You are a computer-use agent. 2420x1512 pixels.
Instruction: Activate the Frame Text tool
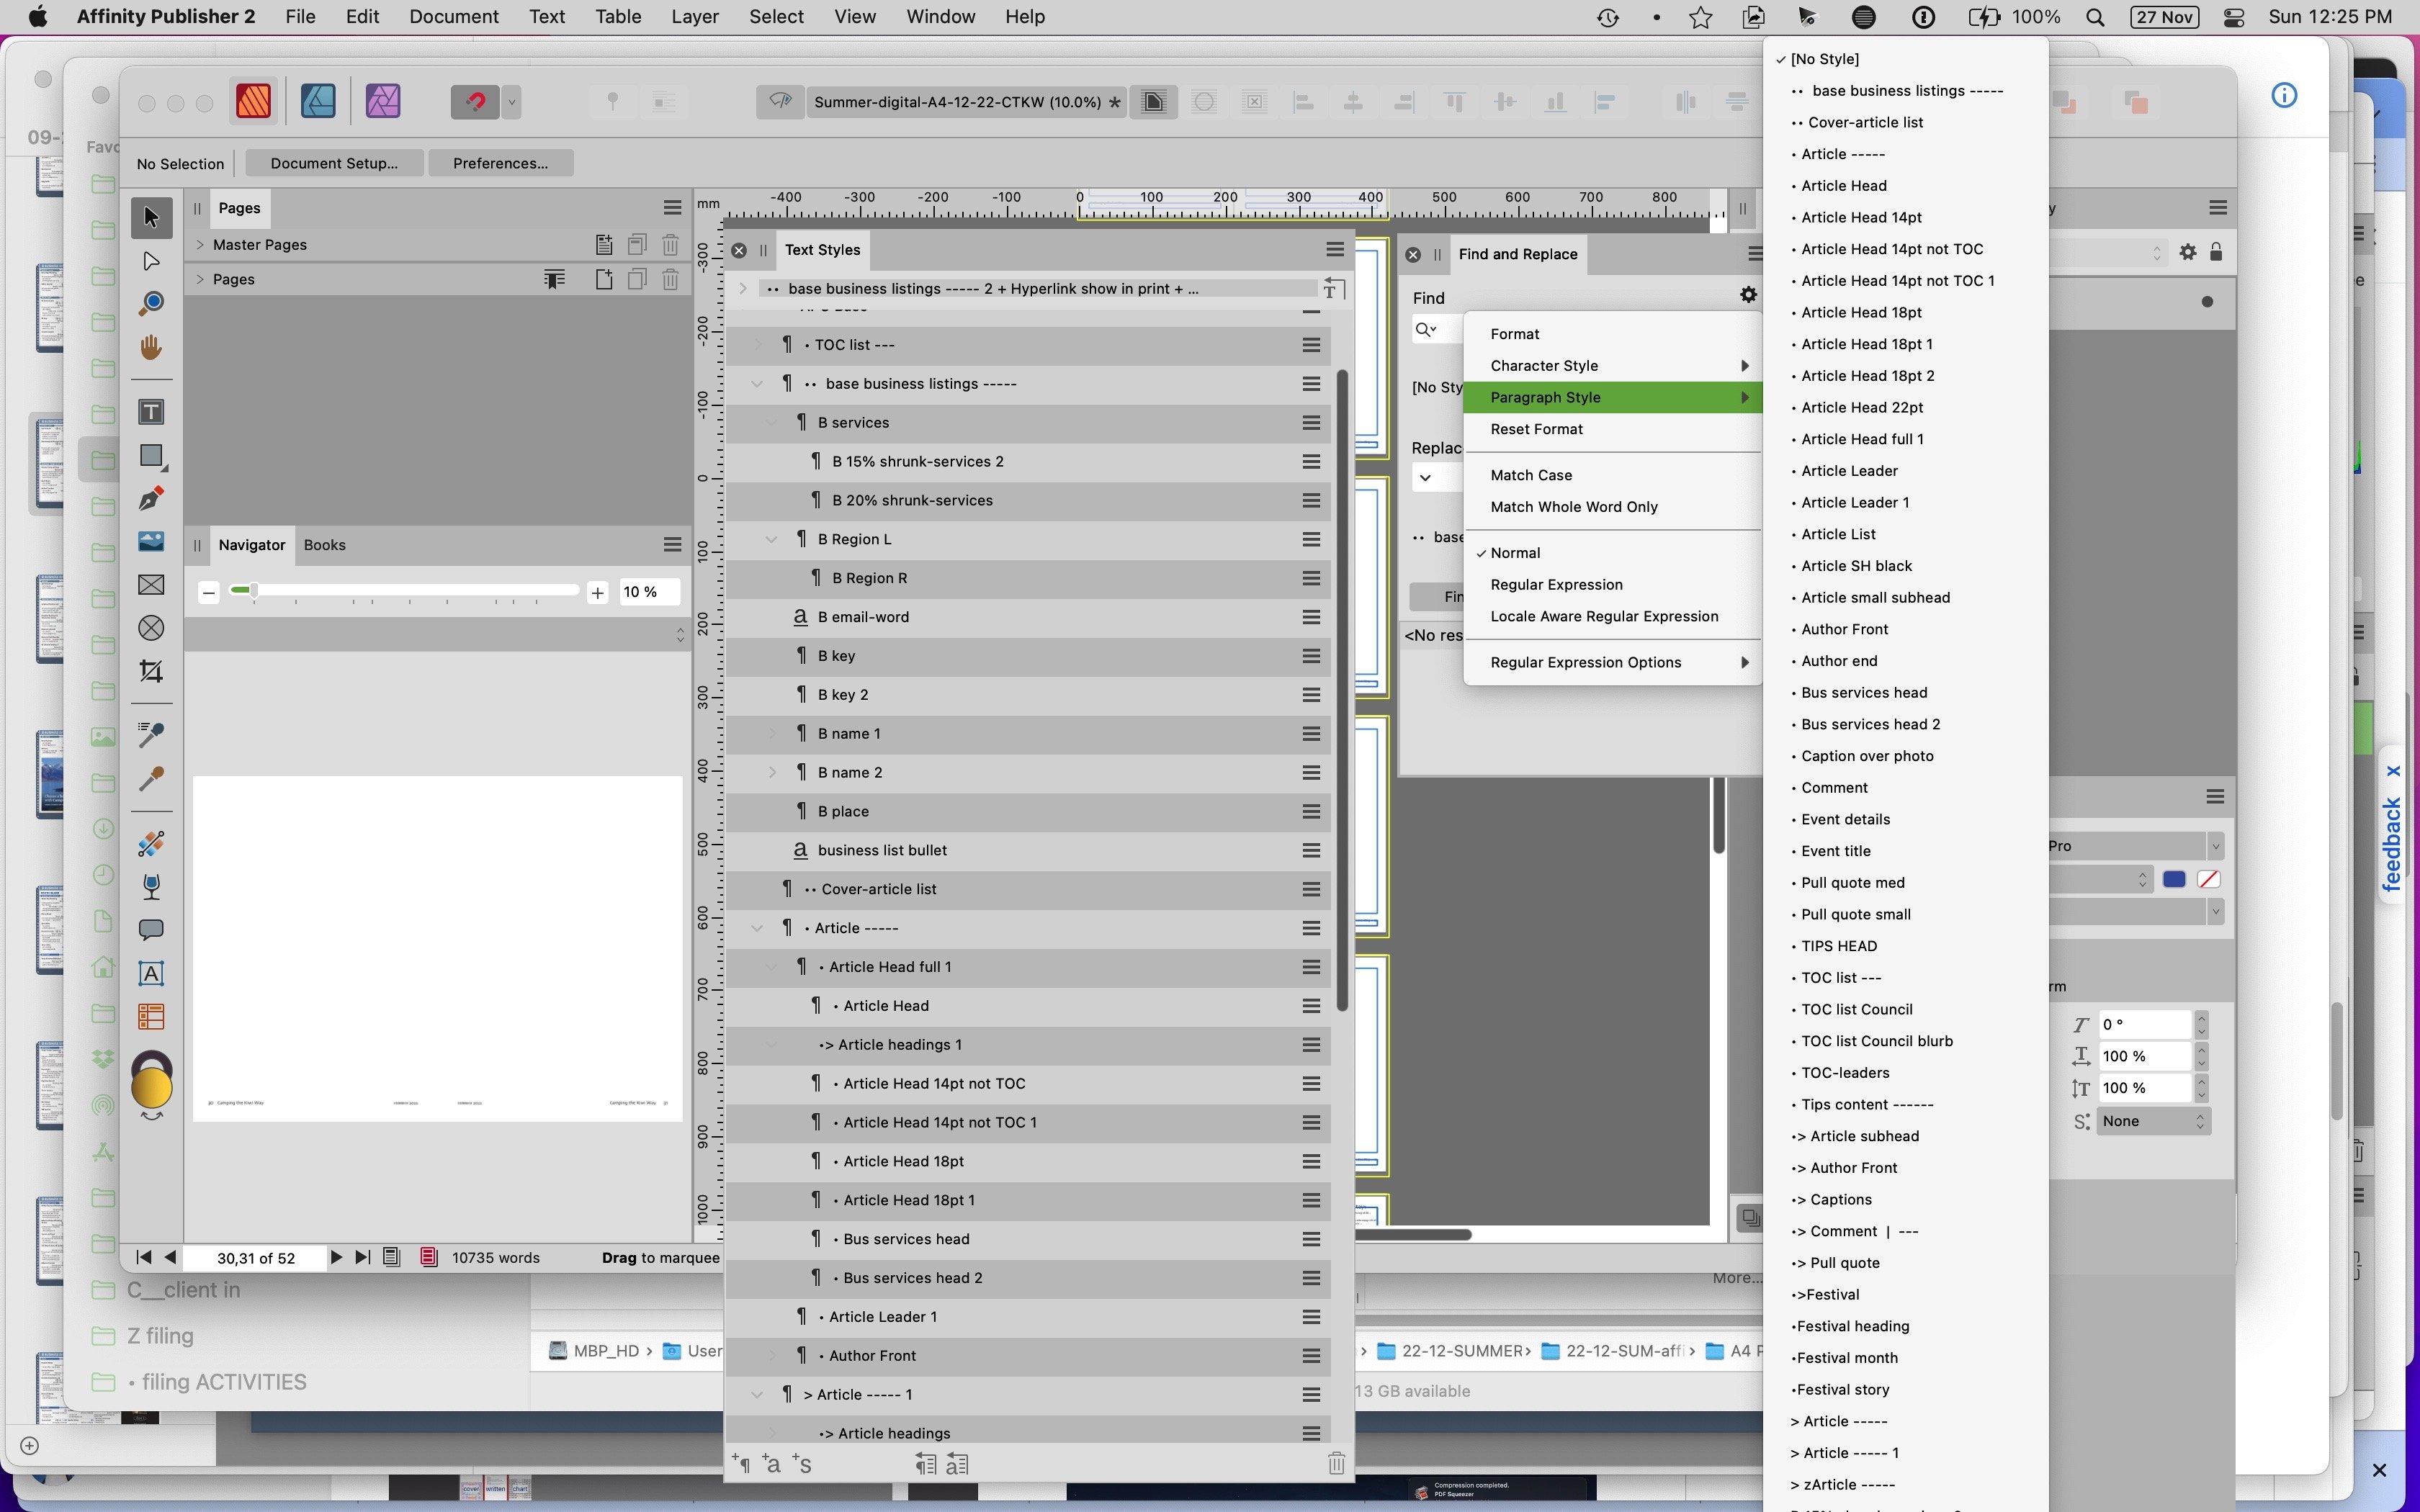point(151,411)
